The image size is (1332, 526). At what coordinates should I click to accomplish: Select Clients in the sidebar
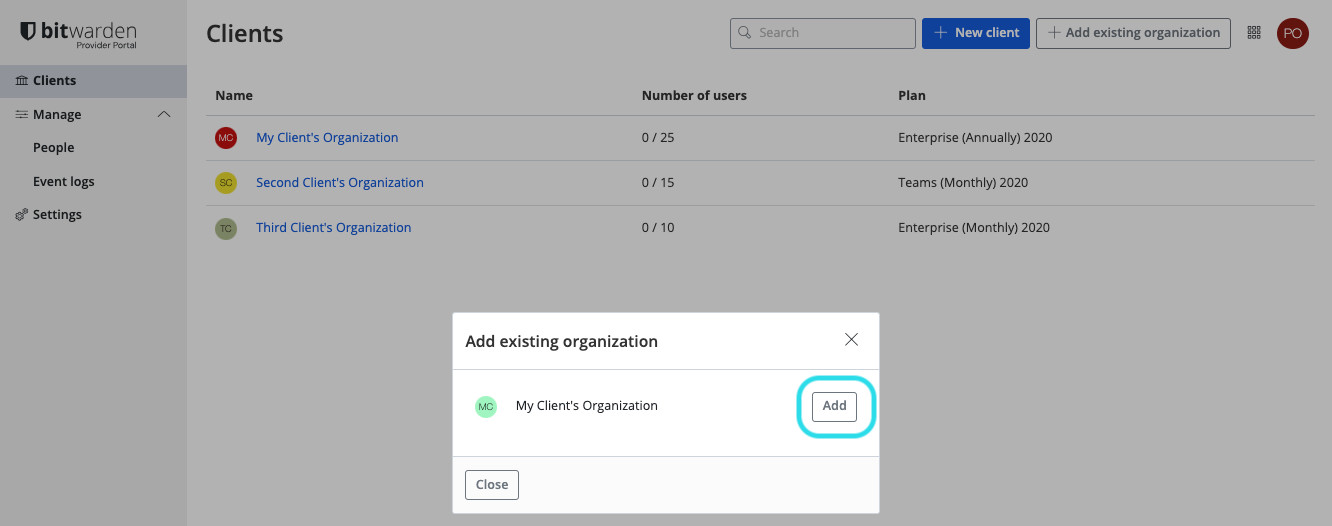click(x=54, y=80)
